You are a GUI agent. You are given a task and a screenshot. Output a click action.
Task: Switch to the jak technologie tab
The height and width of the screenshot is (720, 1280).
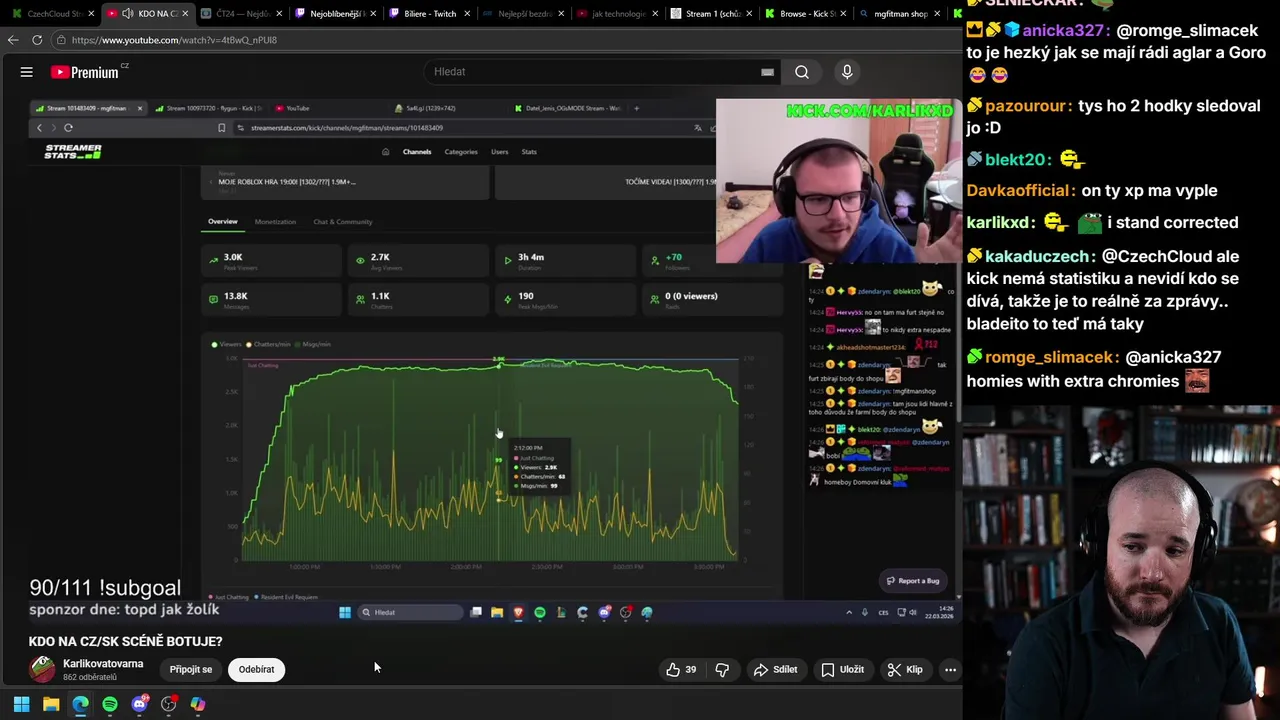[x=616, y=14]
